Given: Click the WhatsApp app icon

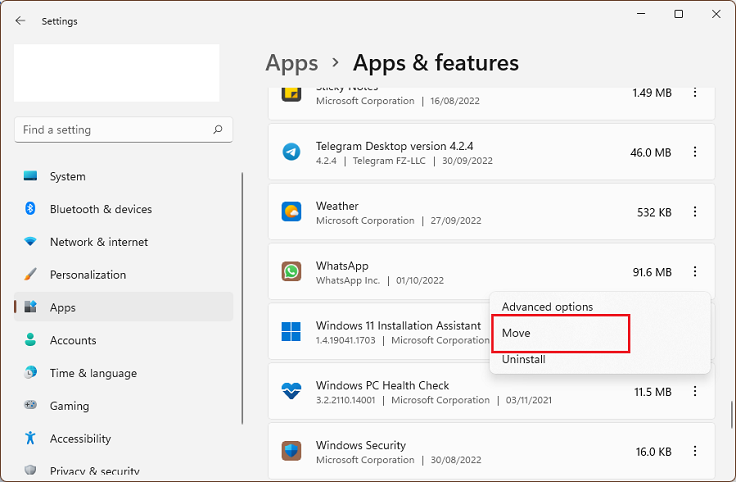Looking at the screenshot, I should pyautogui.click(x=291, y=271).
